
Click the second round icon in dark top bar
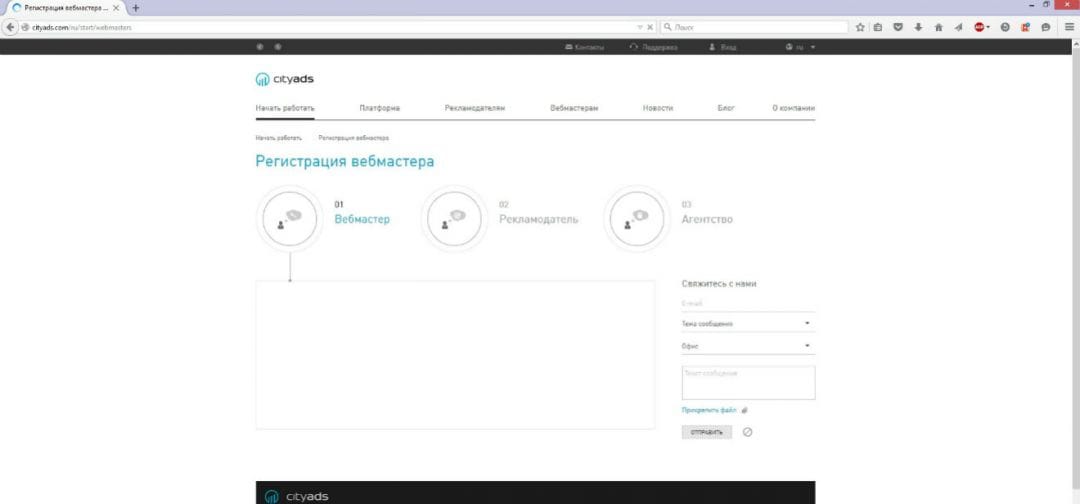point(278,47)
